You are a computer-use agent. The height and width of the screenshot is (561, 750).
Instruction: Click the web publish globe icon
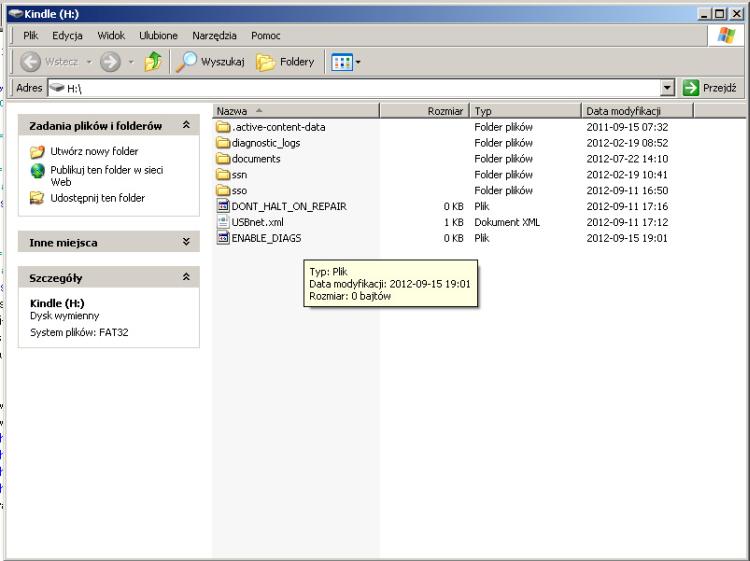tap(37, 171)
